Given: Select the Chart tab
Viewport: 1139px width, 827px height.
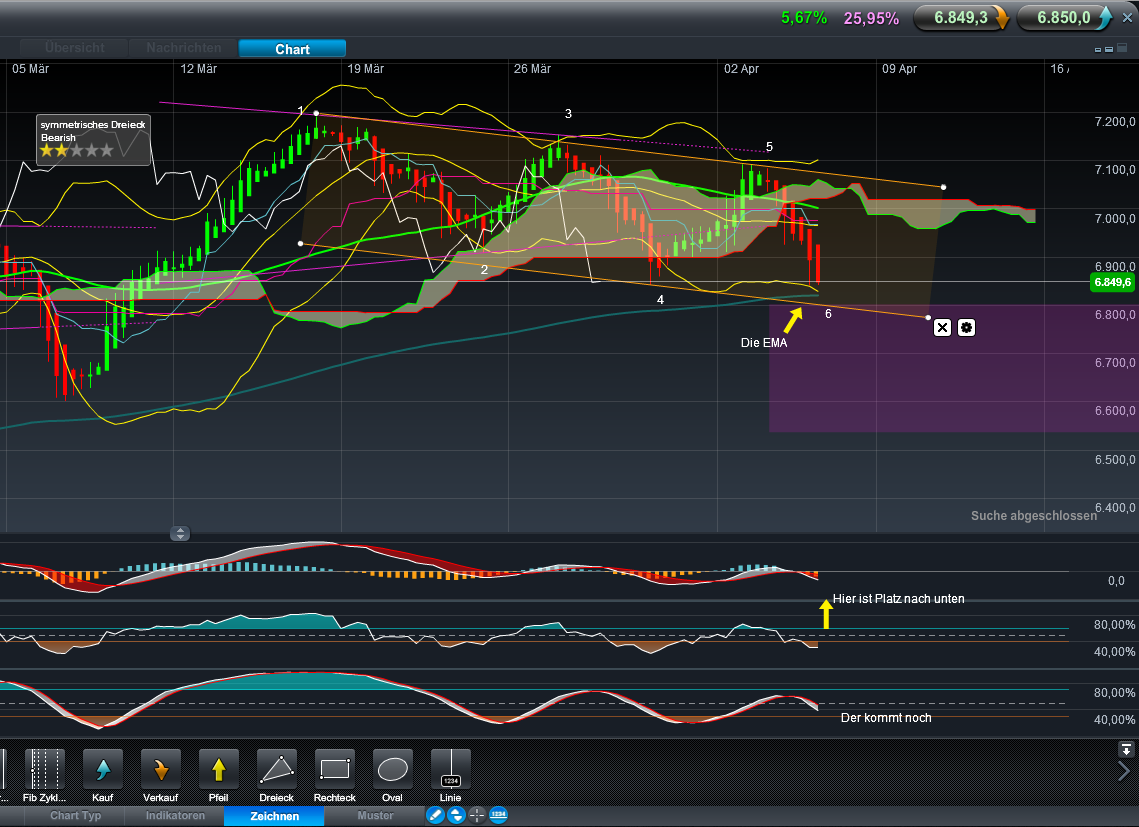Looking at the screenshot, I should point(292,49).
